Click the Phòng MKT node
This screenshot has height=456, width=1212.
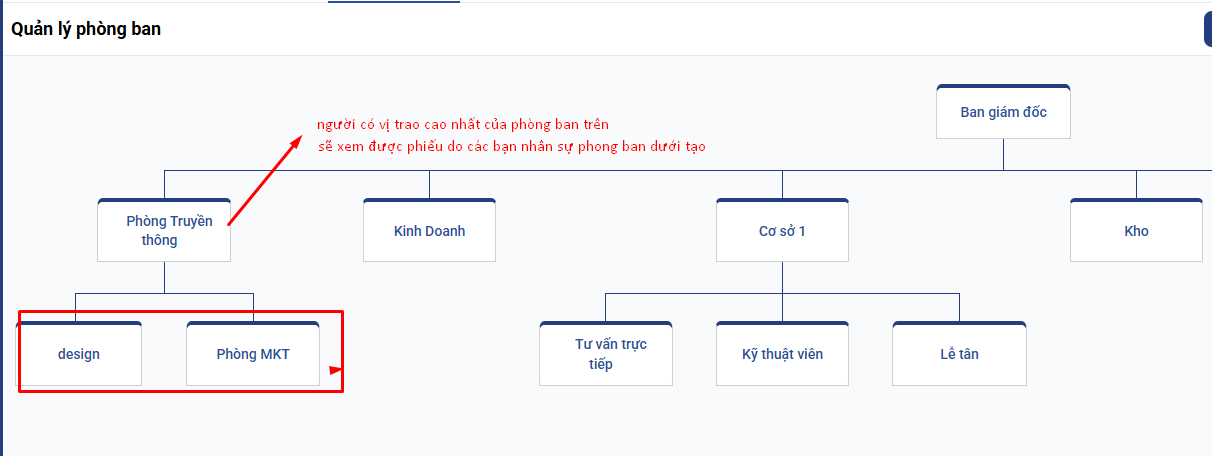tap(253, 354)
